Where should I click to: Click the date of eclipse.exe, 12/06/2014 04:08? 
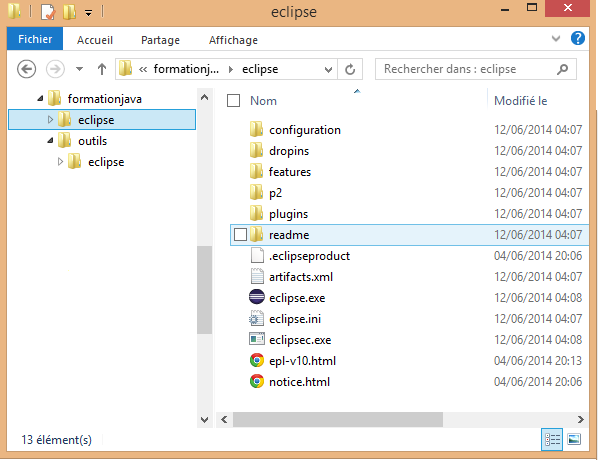point(538,298)
